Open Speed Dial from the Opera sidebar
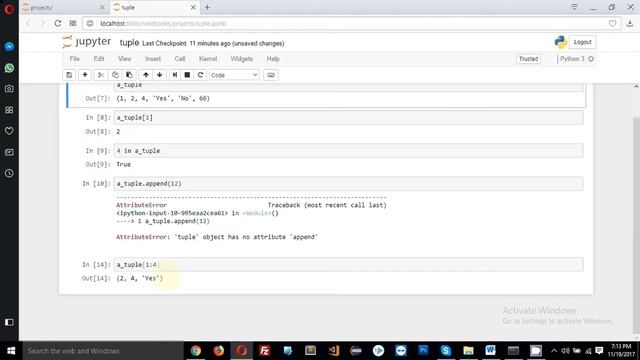The width and height of the screenshot is (640, 360). [x=9, y=110]
